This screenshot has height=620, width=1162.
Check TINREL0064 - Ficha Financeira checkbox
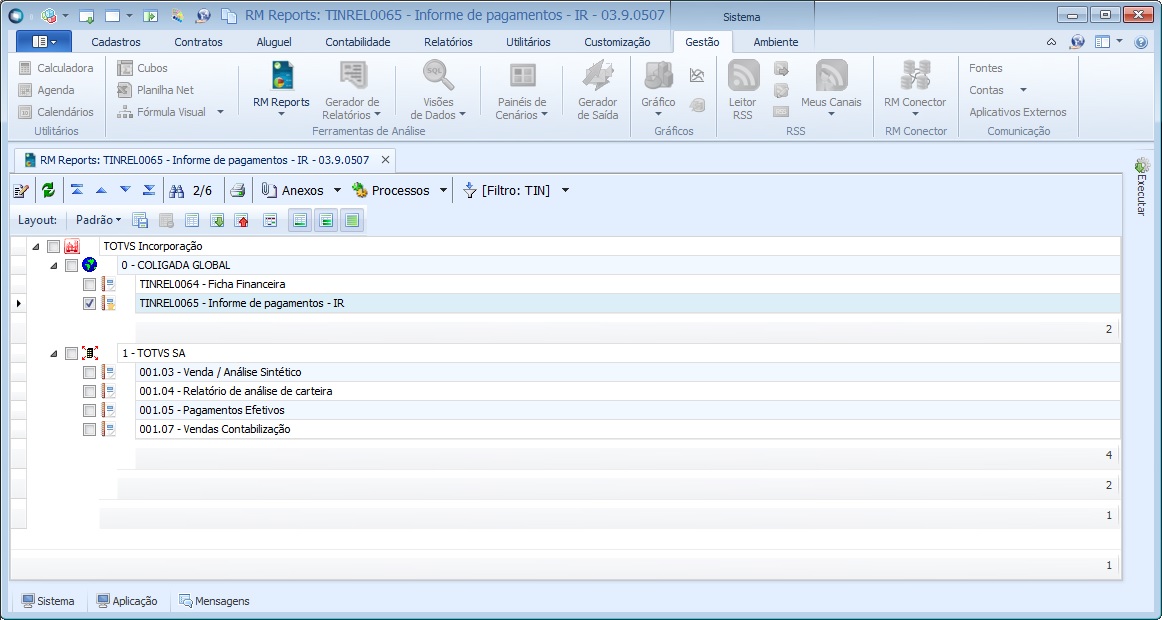point(90,284)
